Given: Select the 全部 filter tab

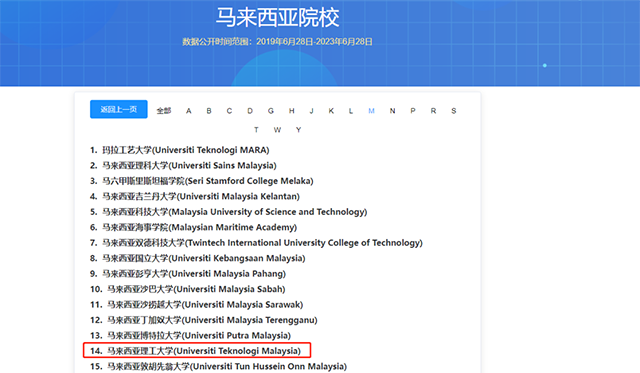Looking at the screenshot, I should (164, 111).
